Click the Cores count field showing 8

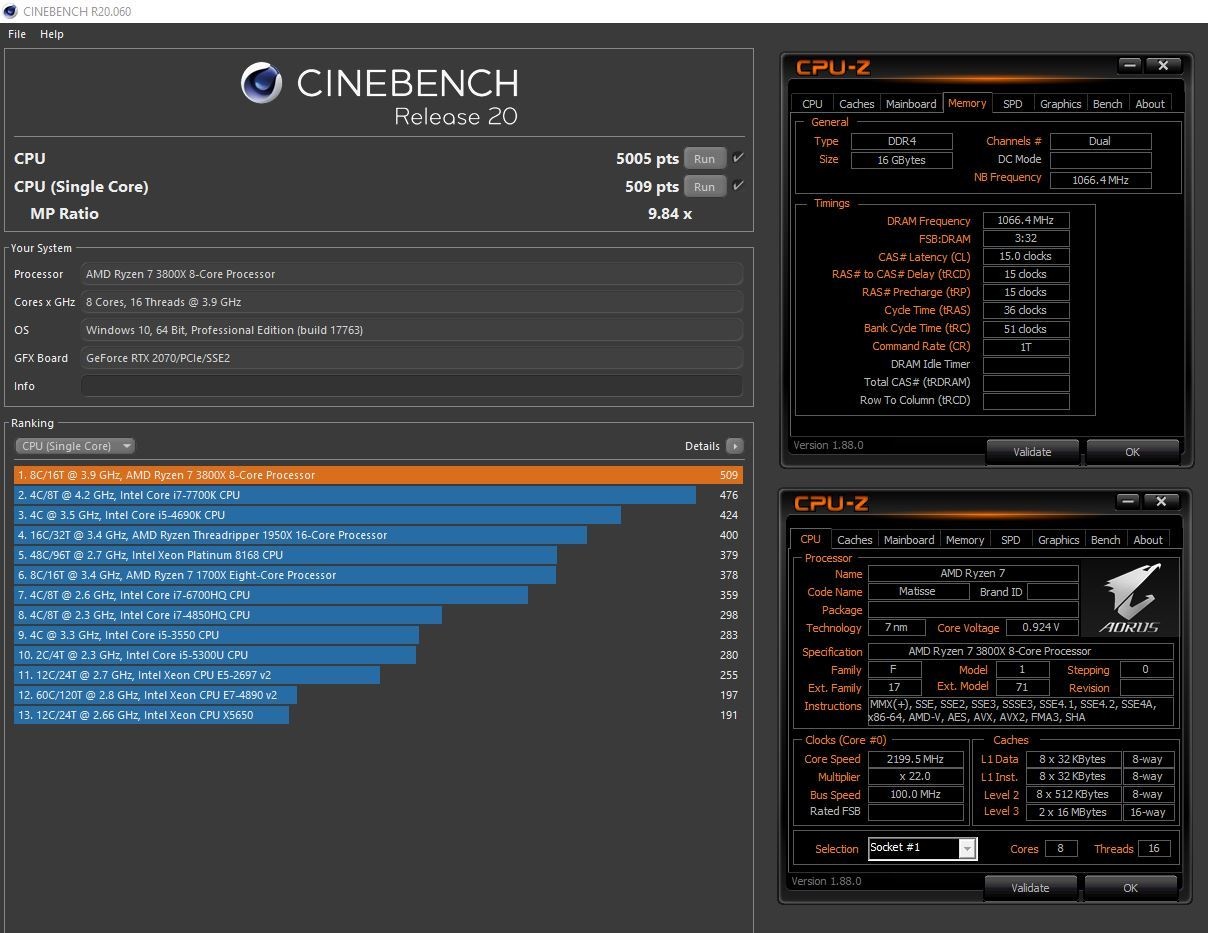coord(1061,849)
